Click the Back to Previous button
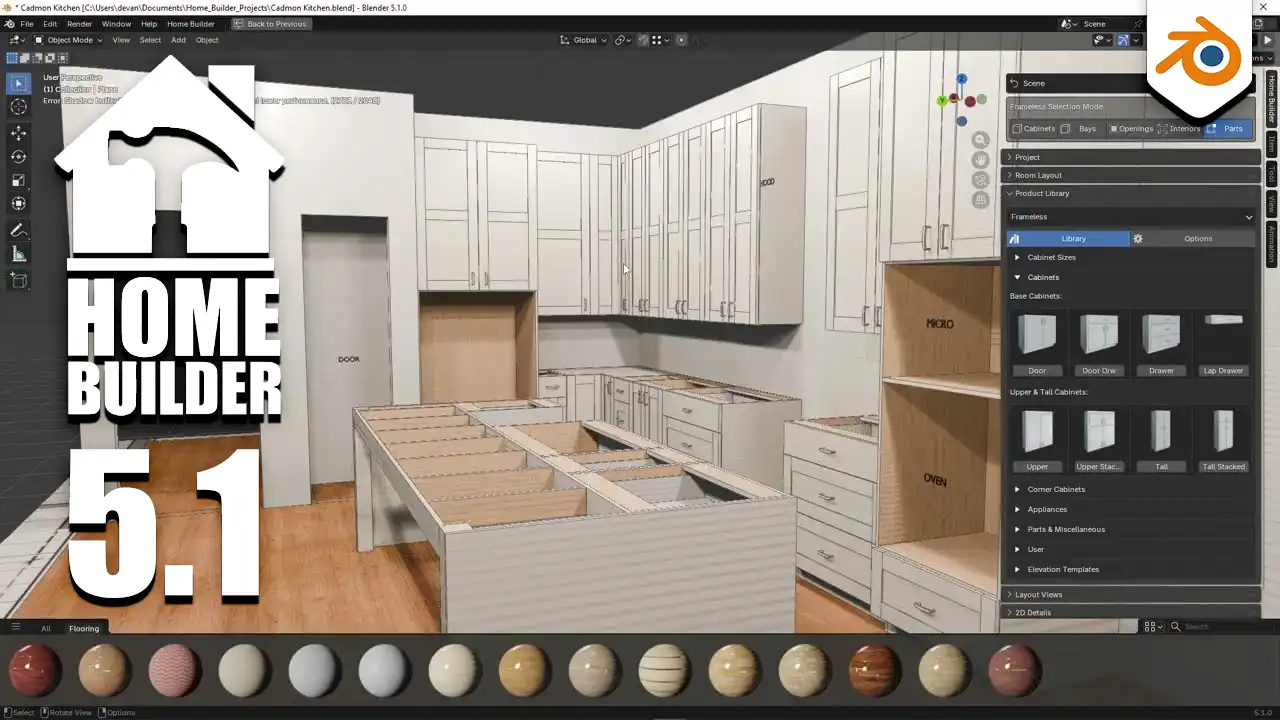Image resolution: width=1280 pixels, height=720 pixels. 270,24
